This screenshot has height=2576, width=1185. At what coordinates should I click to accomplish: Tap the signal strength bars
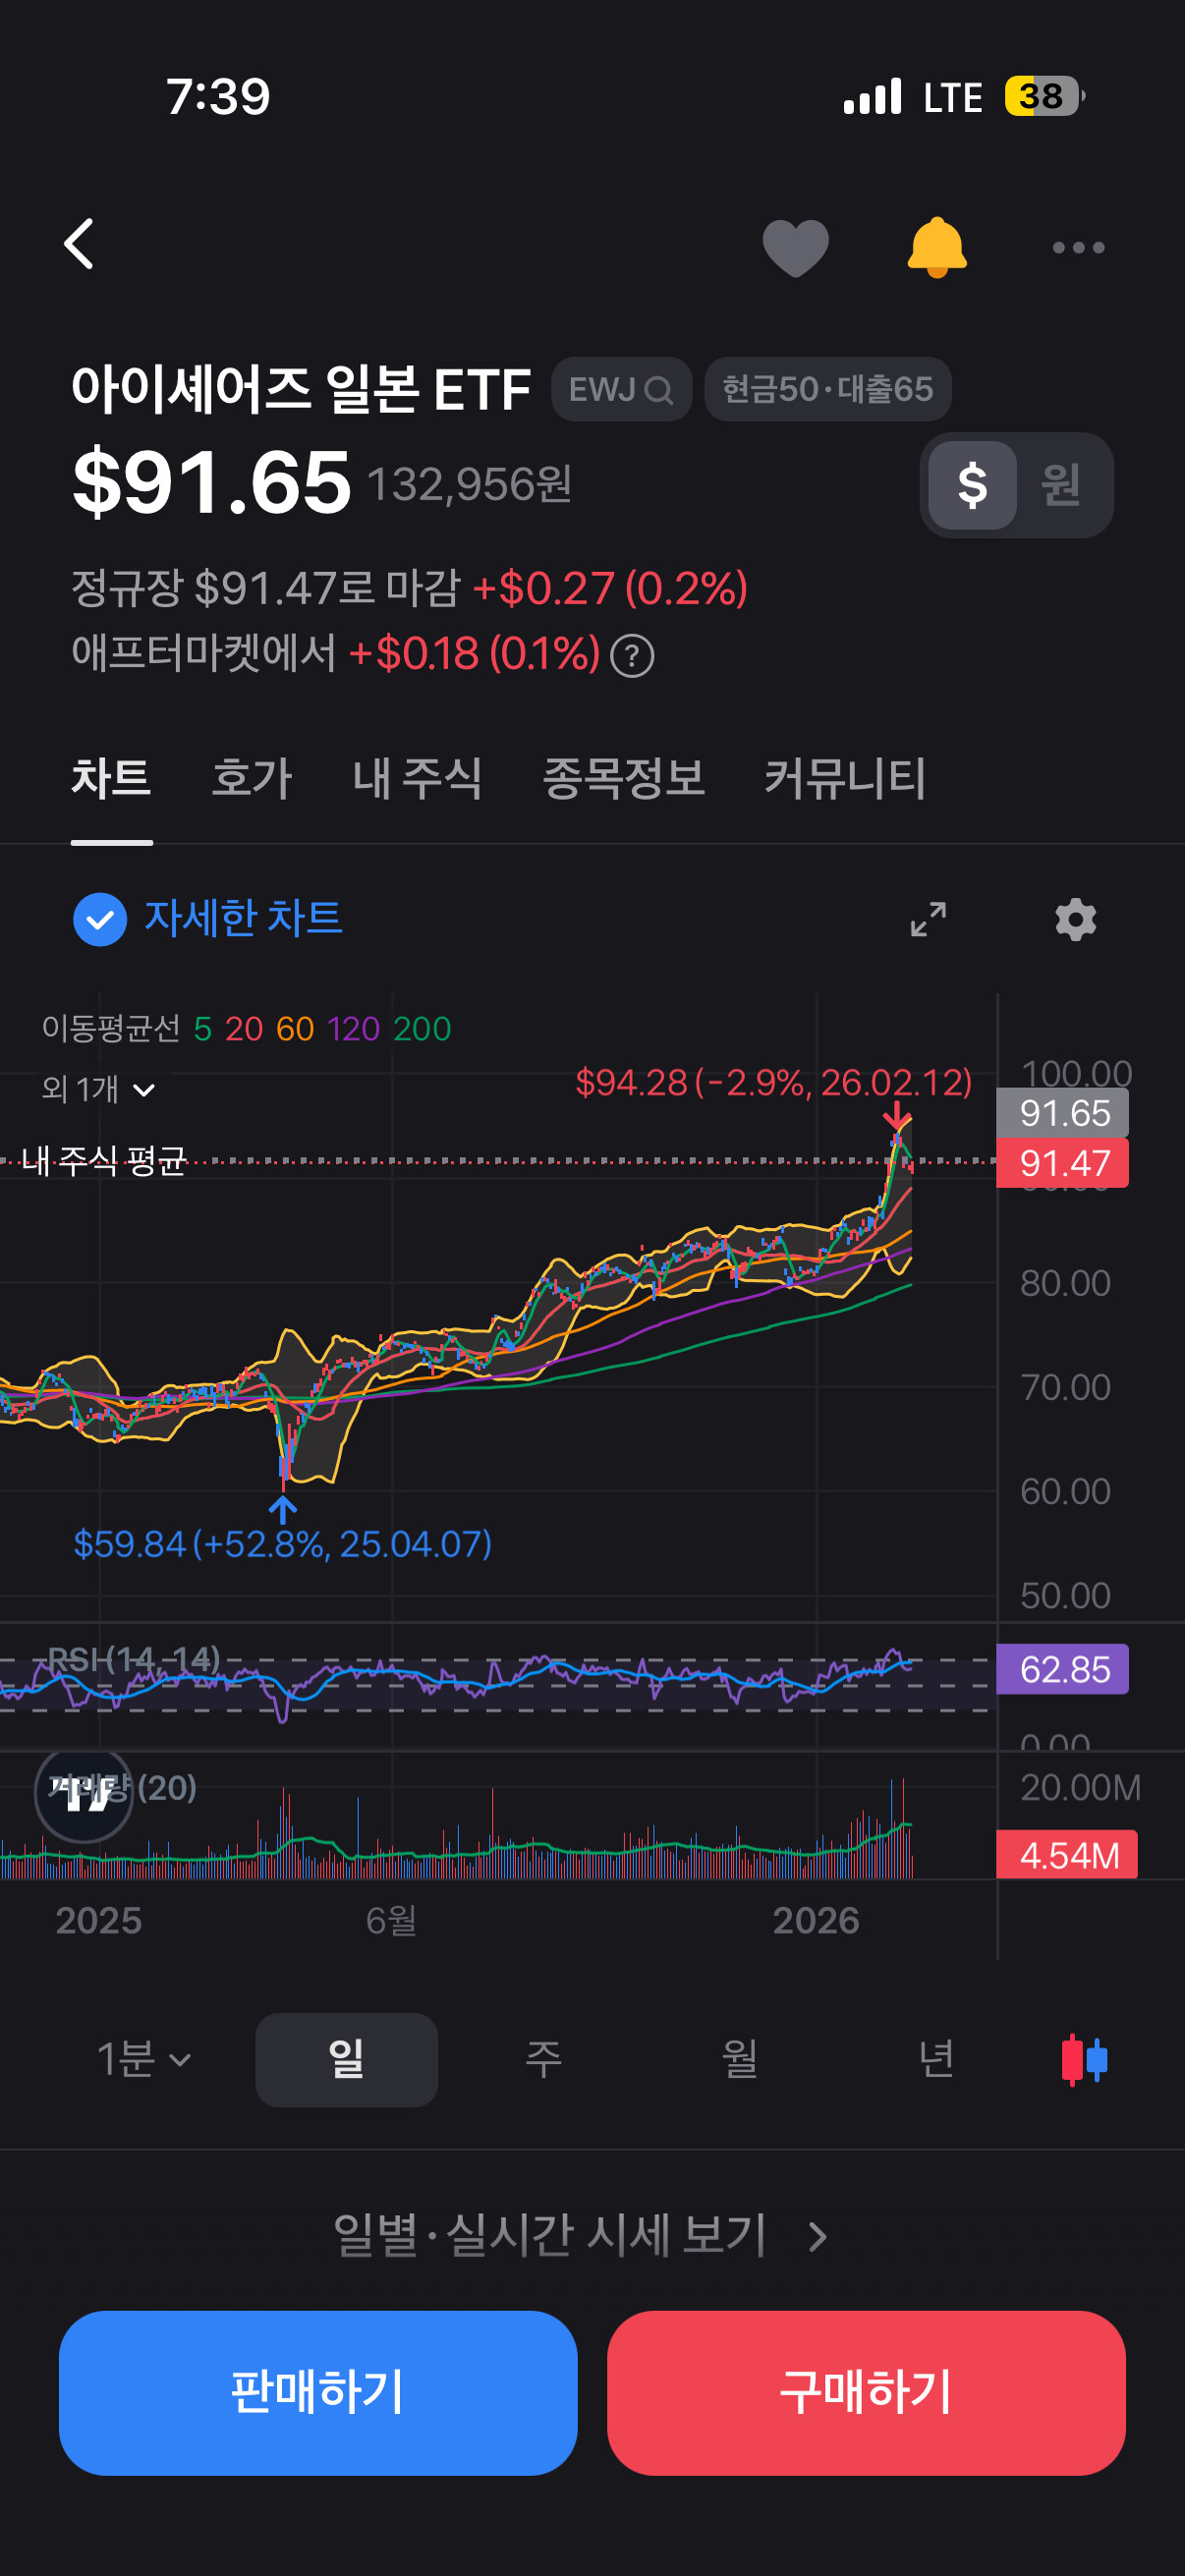click(x=872, y=97)
